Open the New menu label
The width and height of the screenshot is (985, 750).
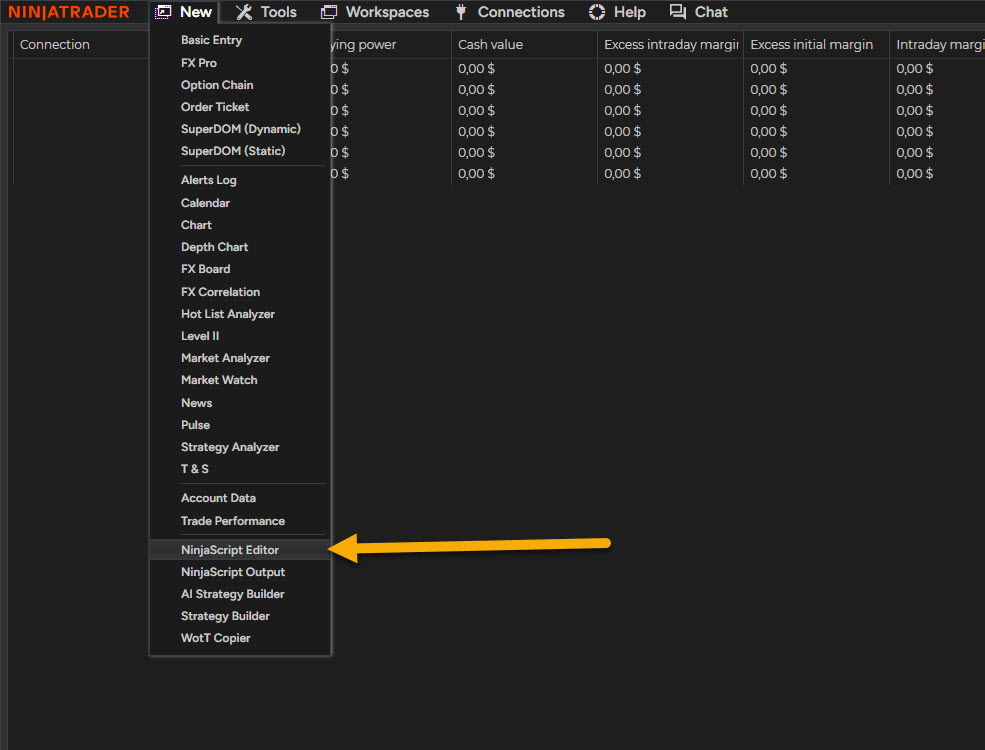pos(196,12)
